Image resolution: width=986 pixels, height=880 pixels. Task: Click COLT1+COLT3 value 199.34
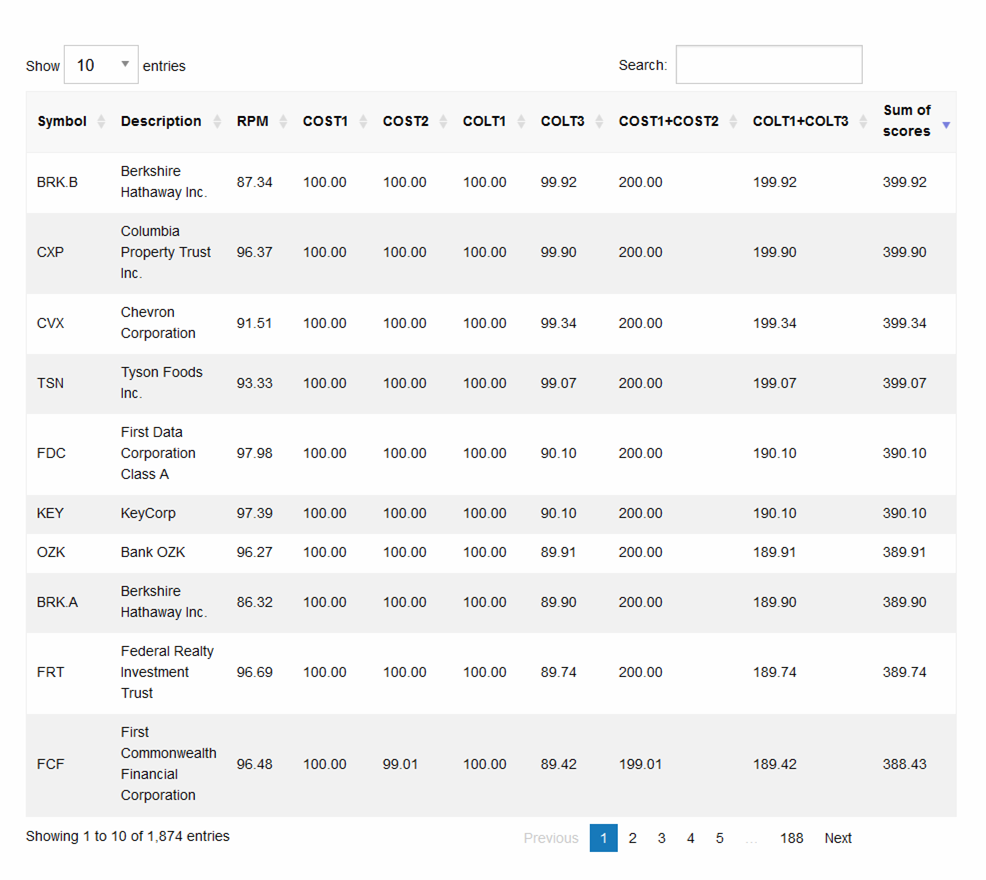pos(775,323)
